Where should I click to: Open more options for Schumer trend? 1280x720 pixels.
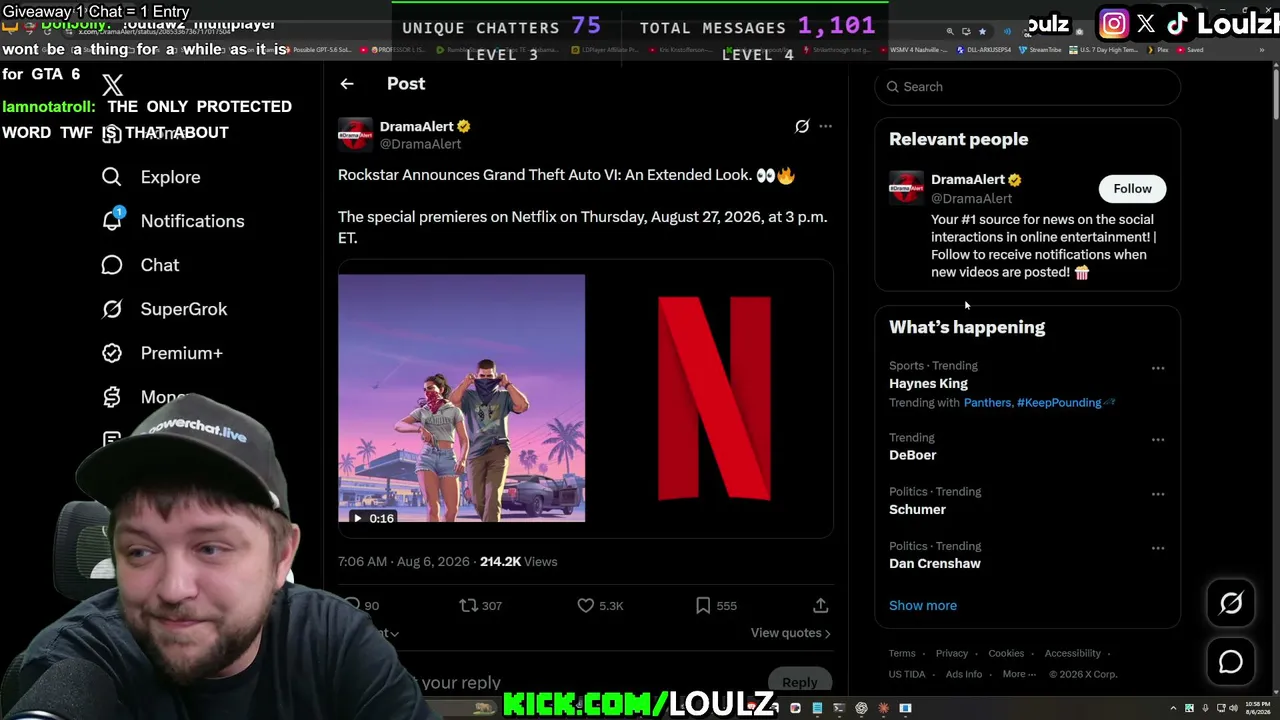tap(1158, 494)
